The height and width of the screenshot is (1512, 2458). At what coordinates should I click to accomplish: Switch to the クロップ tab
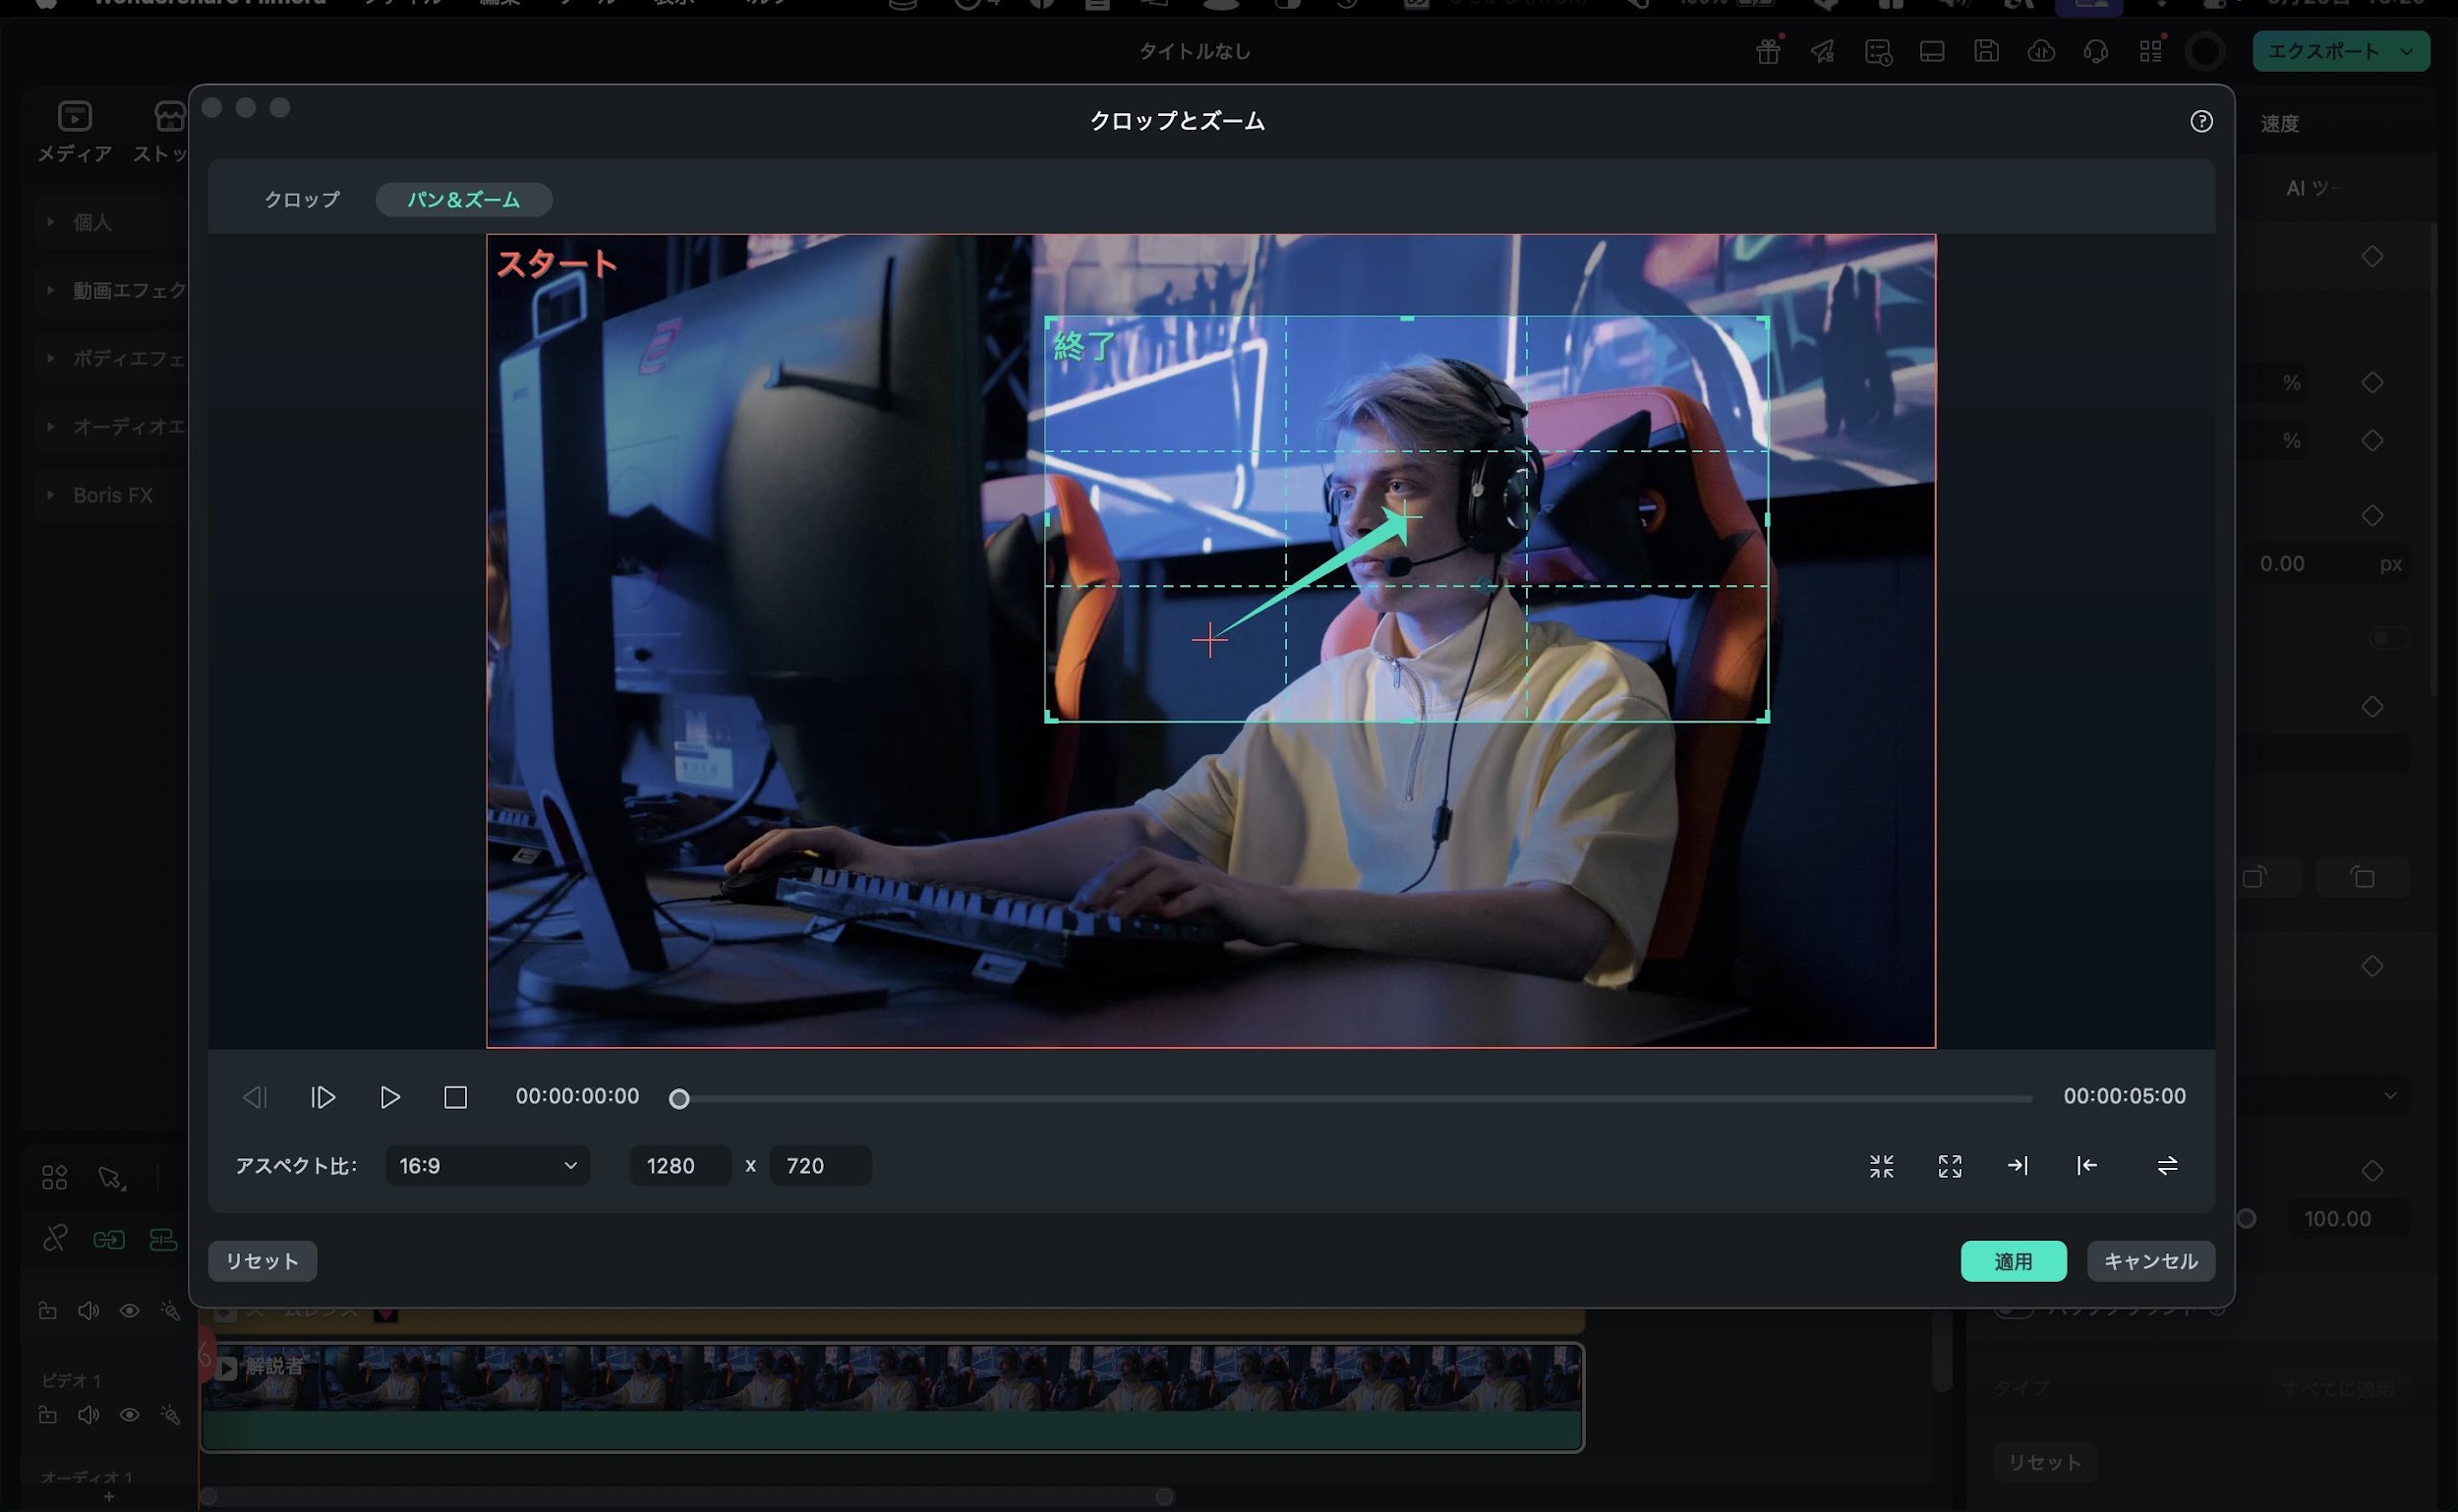point(302,199)
